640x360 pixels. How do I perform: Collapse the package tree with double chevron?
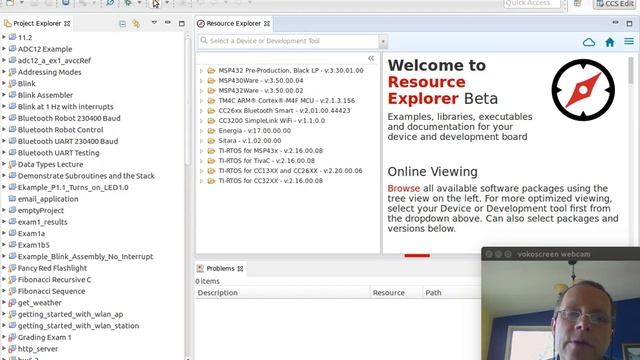tap(371, 58)
